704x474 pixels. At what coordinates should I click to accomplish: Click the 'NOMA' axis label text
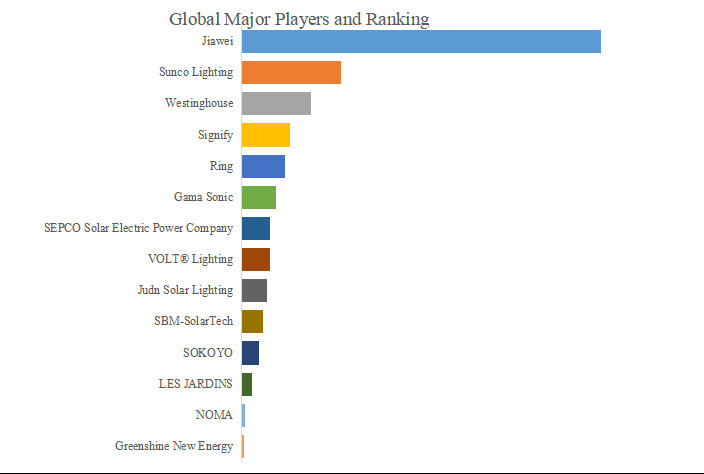click(x=214, y=415)
